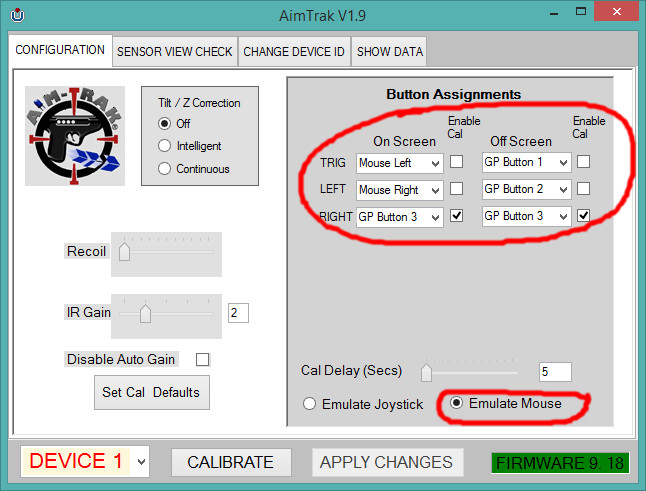646x491 pixels.
Task: Choose the Emulate Joystick option
Action: [x=309, y=404]
